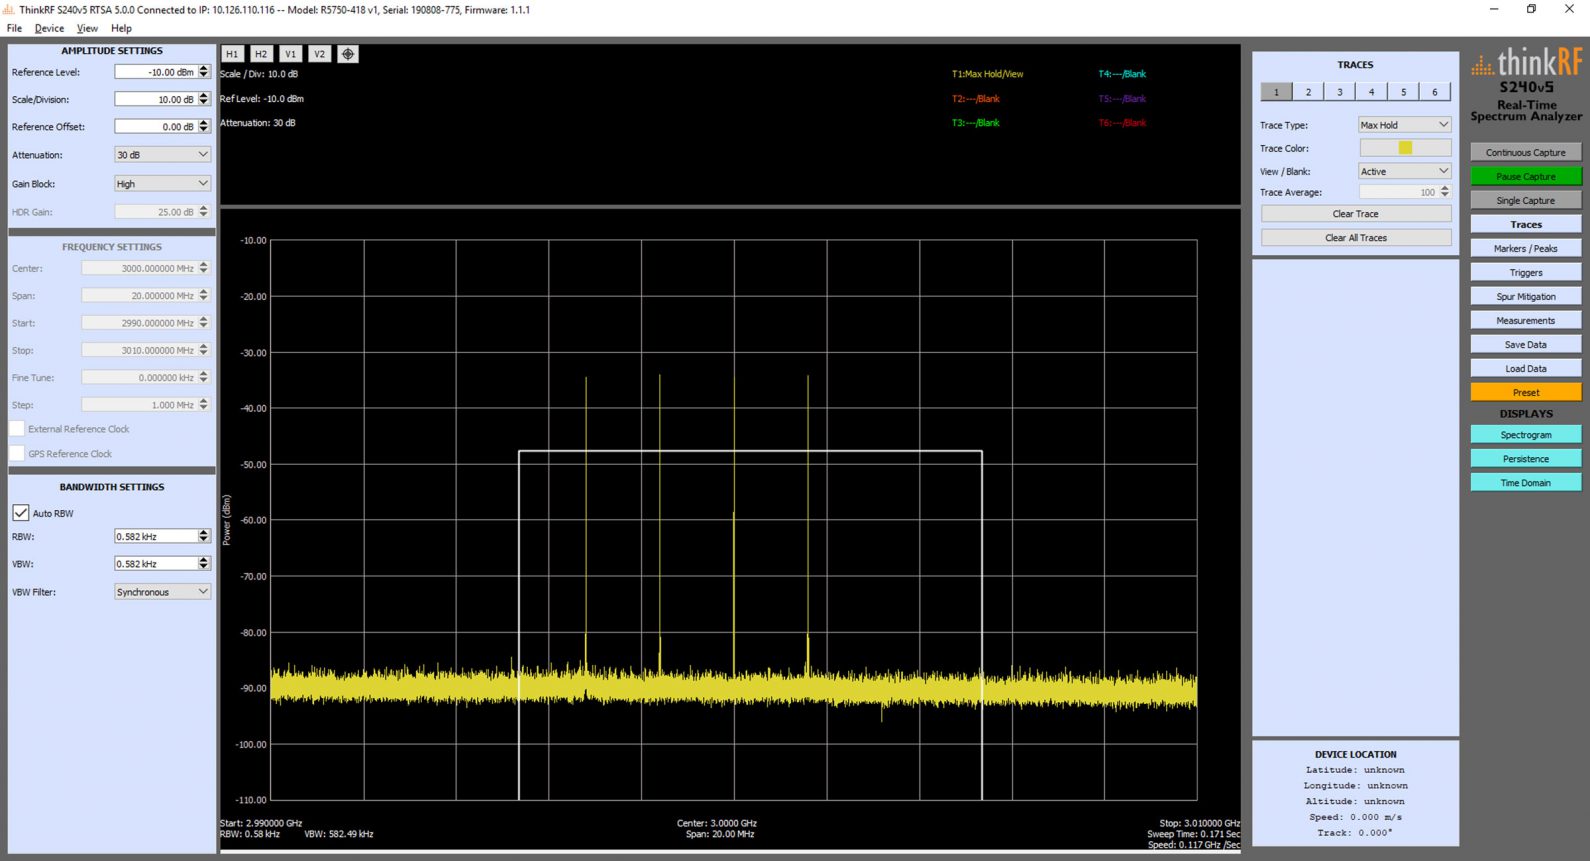
Task: Toggle horizontal marker H1
Action: coord(232,54)
